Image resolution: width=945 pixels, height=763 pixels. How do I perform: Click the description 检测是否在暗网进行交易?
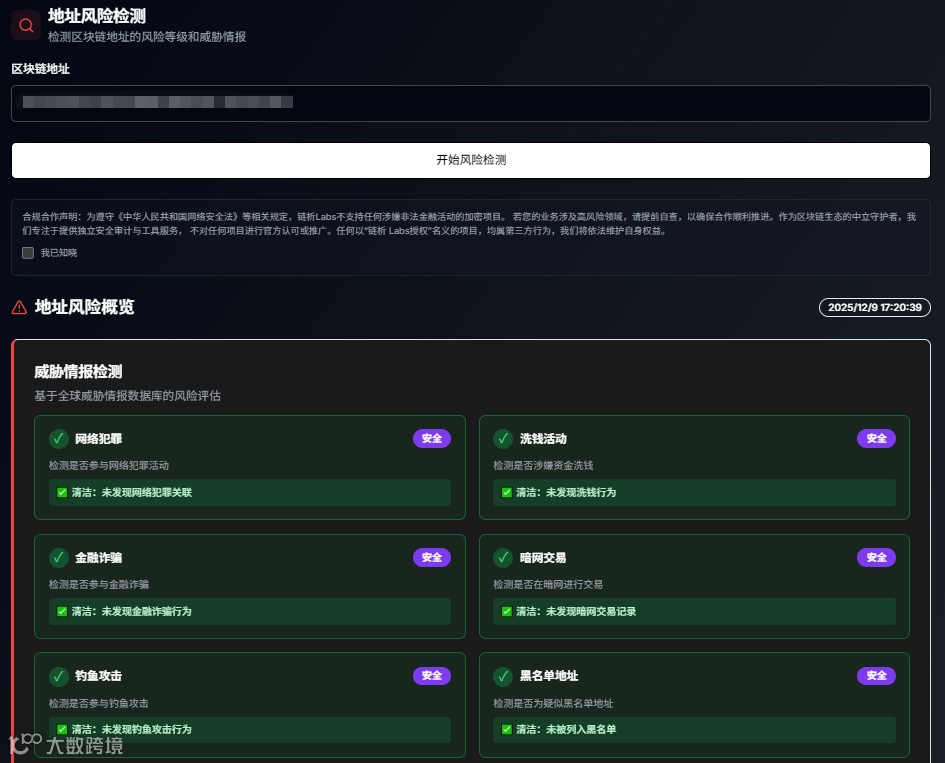click(548, 584)
